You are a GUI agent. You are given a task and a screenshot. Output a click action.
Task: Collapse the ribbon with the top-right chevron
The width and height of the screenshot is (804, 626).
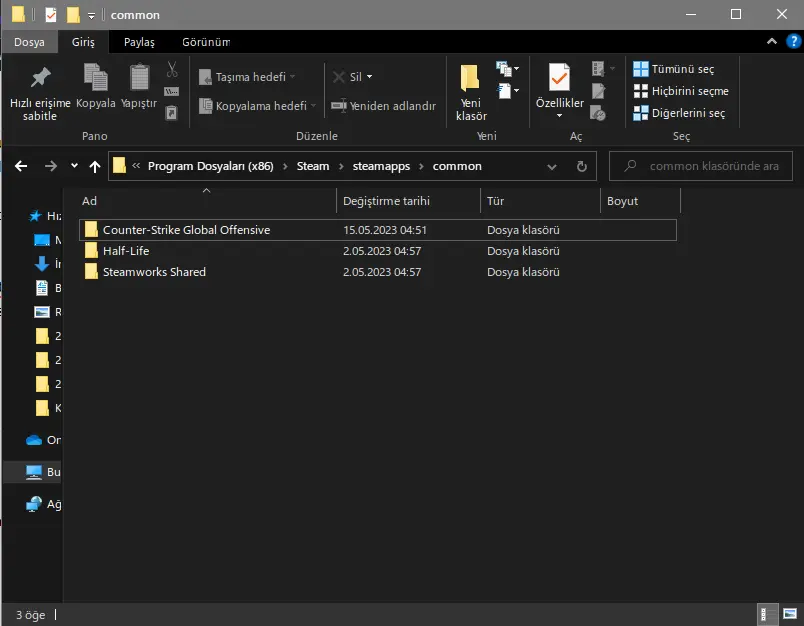[x=772, y=42]
